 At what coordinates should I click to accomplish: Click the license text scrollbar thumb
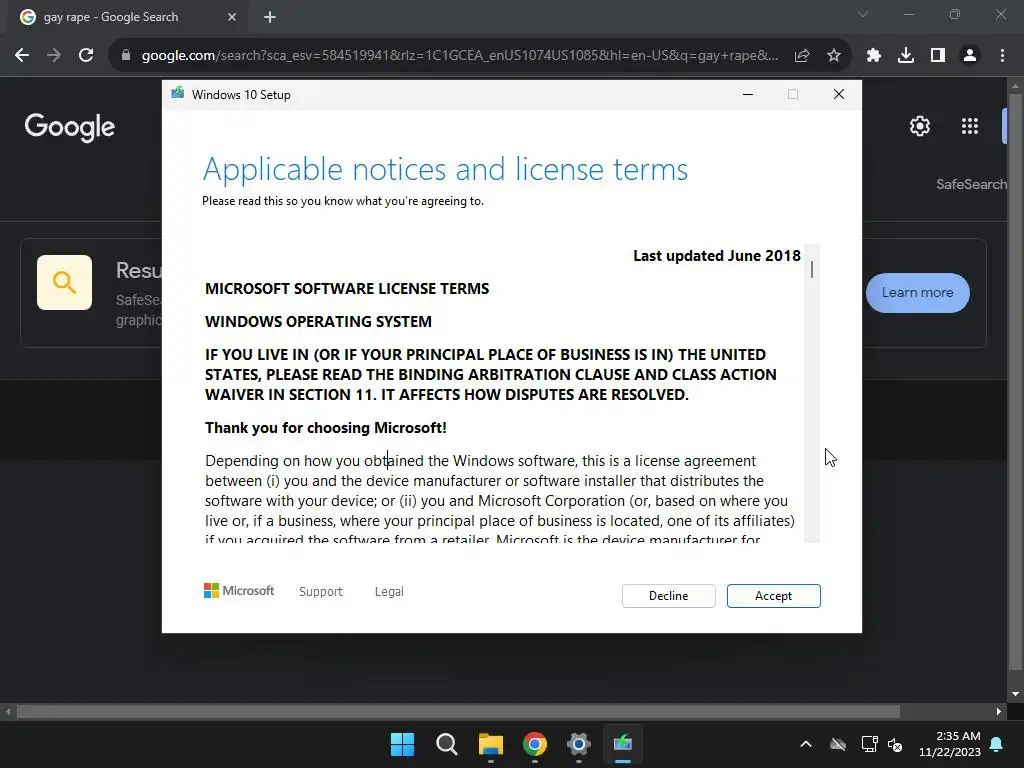click(812, 269)
